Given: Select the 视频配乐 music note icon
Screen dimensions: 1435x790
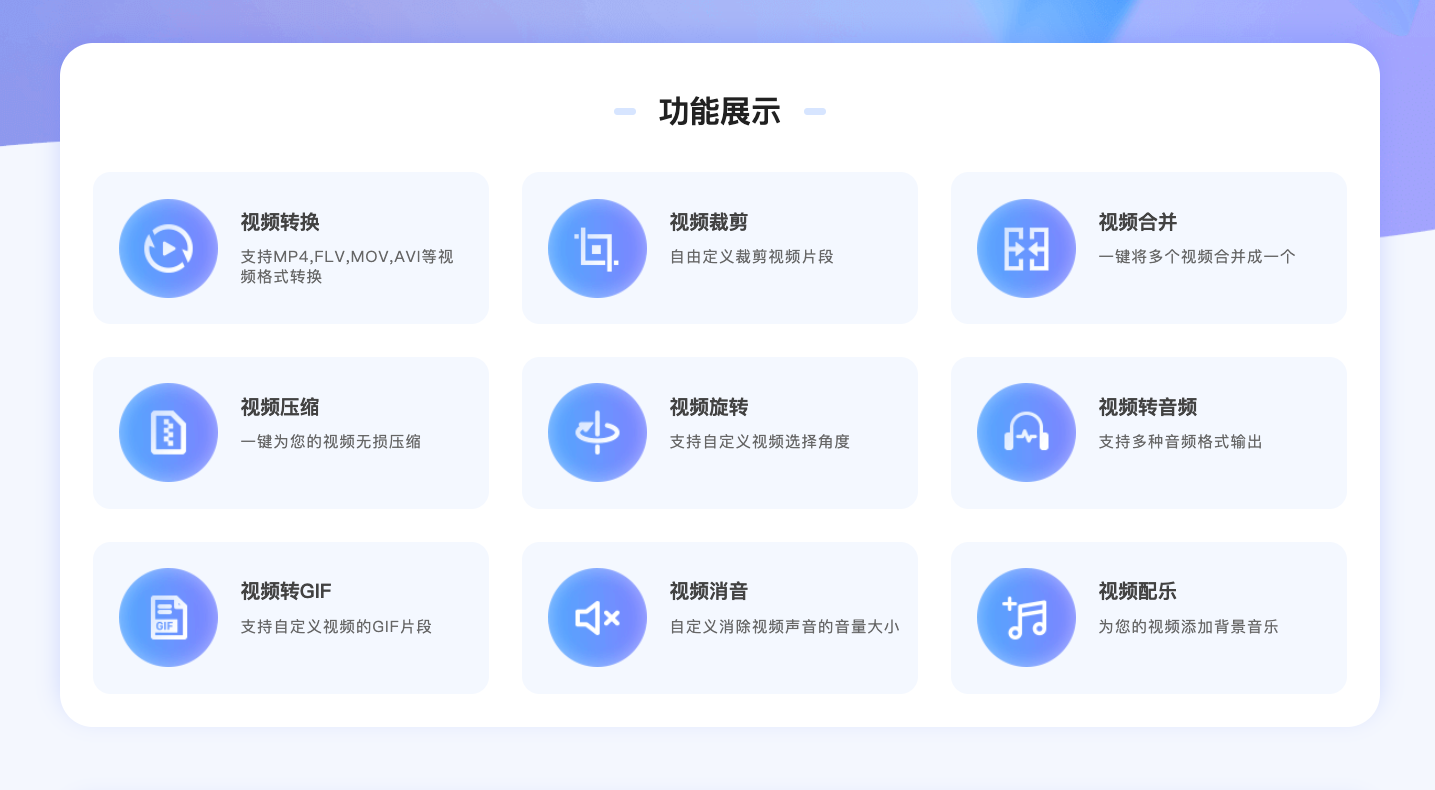Looking at the screenshot, I should pos(1026,617).
